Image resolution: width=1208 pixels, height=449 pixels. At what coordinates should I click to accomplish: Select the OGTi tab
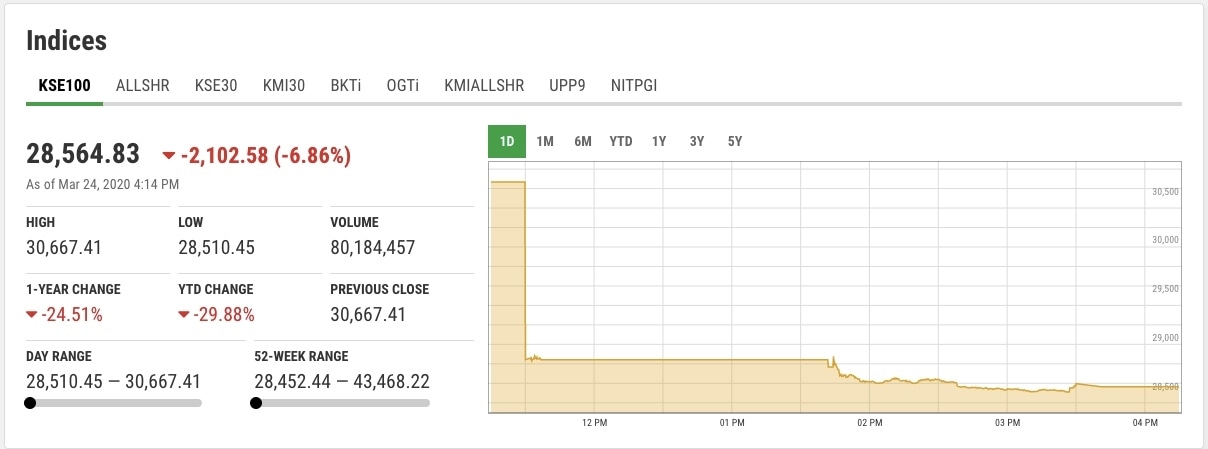pos(403,85)
